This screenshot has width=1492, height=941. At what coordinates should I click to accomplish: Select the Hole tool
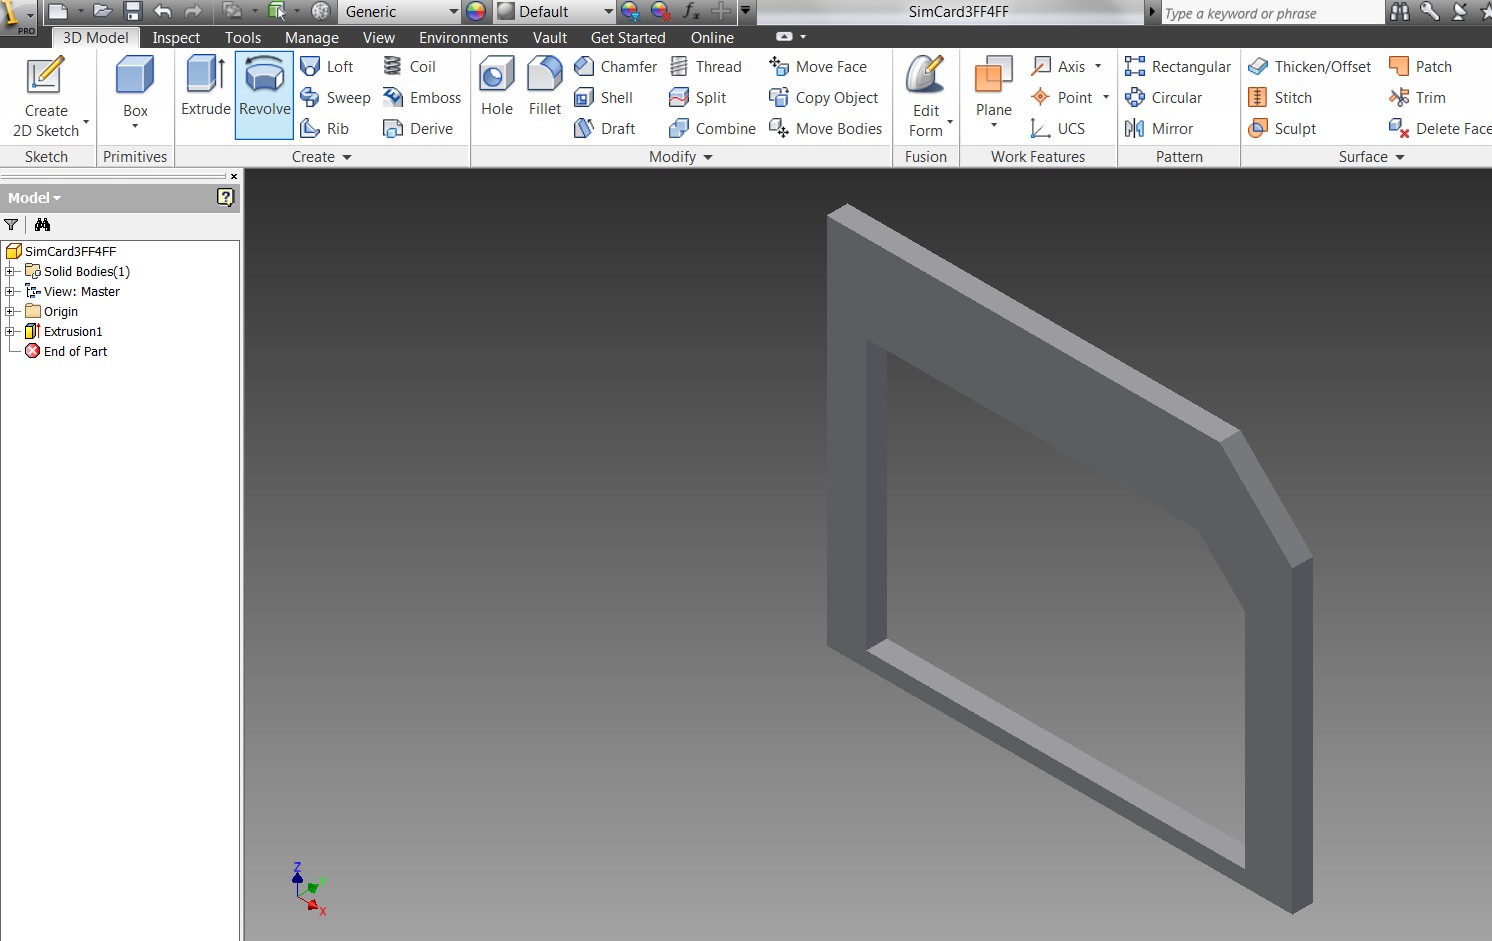[497, 88]
